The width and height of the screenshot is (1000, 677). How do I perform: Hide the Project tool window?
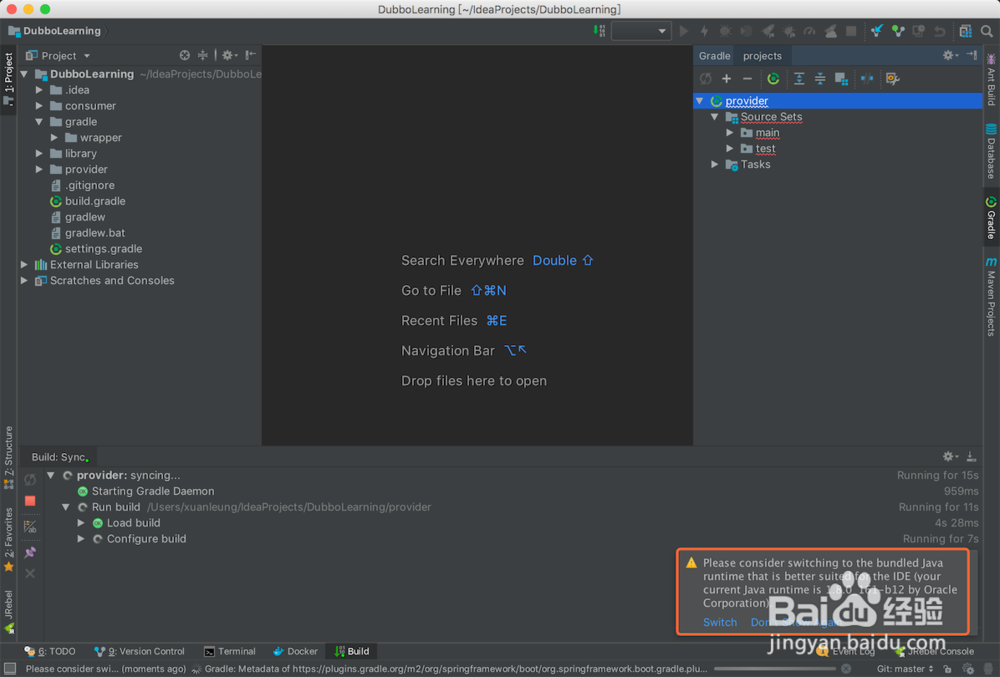pyautogui.click(x=251, y=55)
